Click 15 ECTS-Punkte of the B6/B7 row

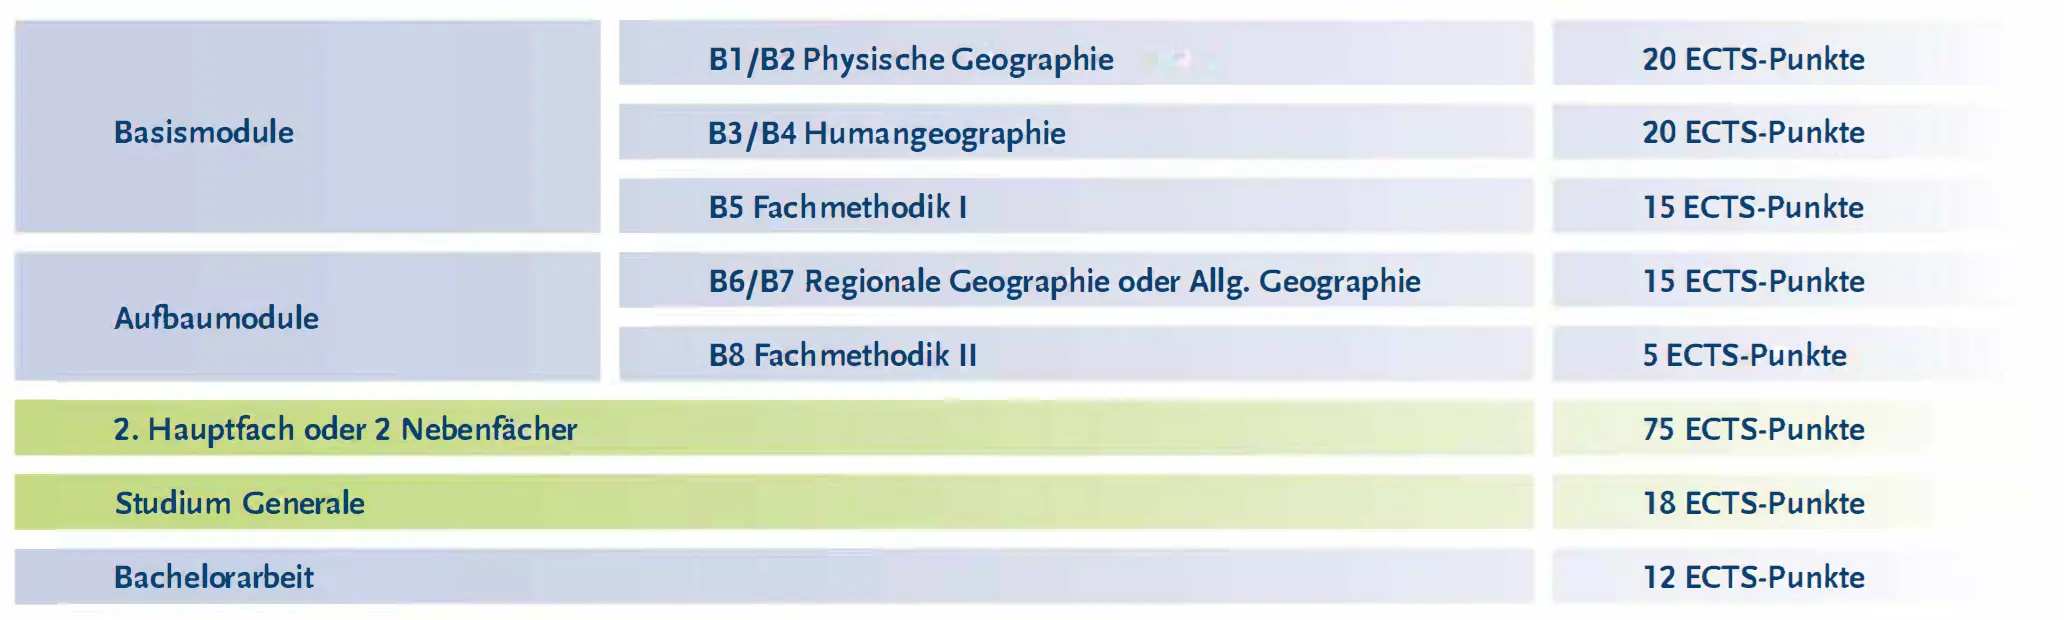pos(1753,281)
